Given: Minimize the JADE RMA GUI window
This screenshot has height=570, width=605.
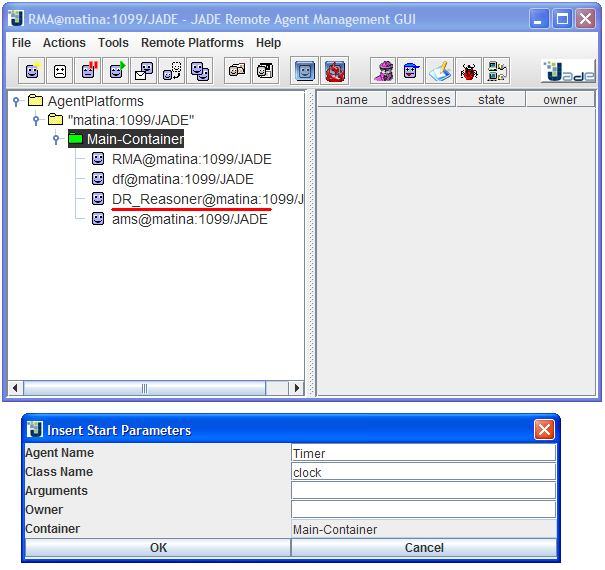Looking at the screenshot, I should point(539,19).
